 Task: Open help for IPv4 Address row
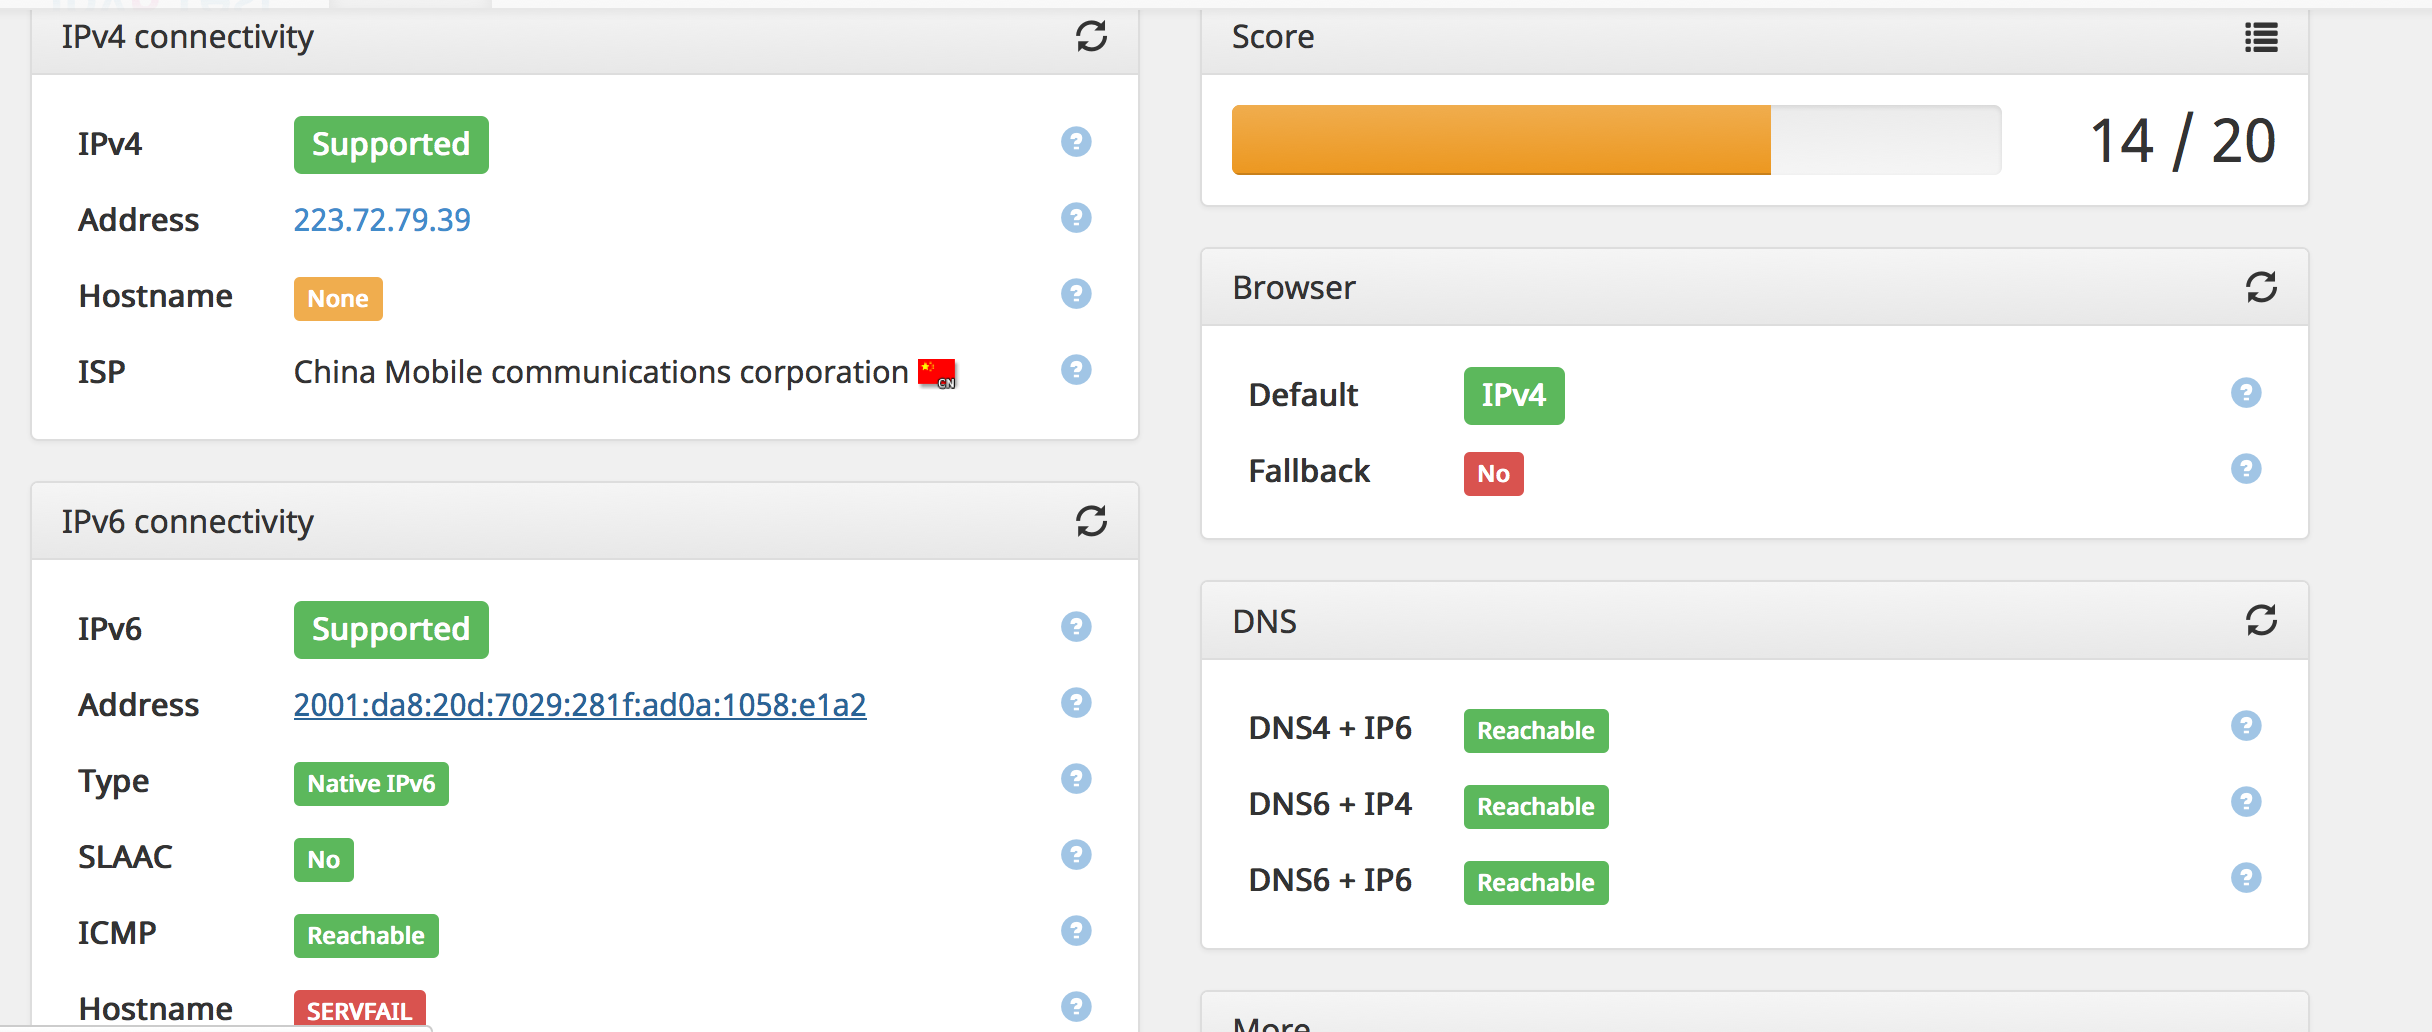click(x=1076, y=218)
